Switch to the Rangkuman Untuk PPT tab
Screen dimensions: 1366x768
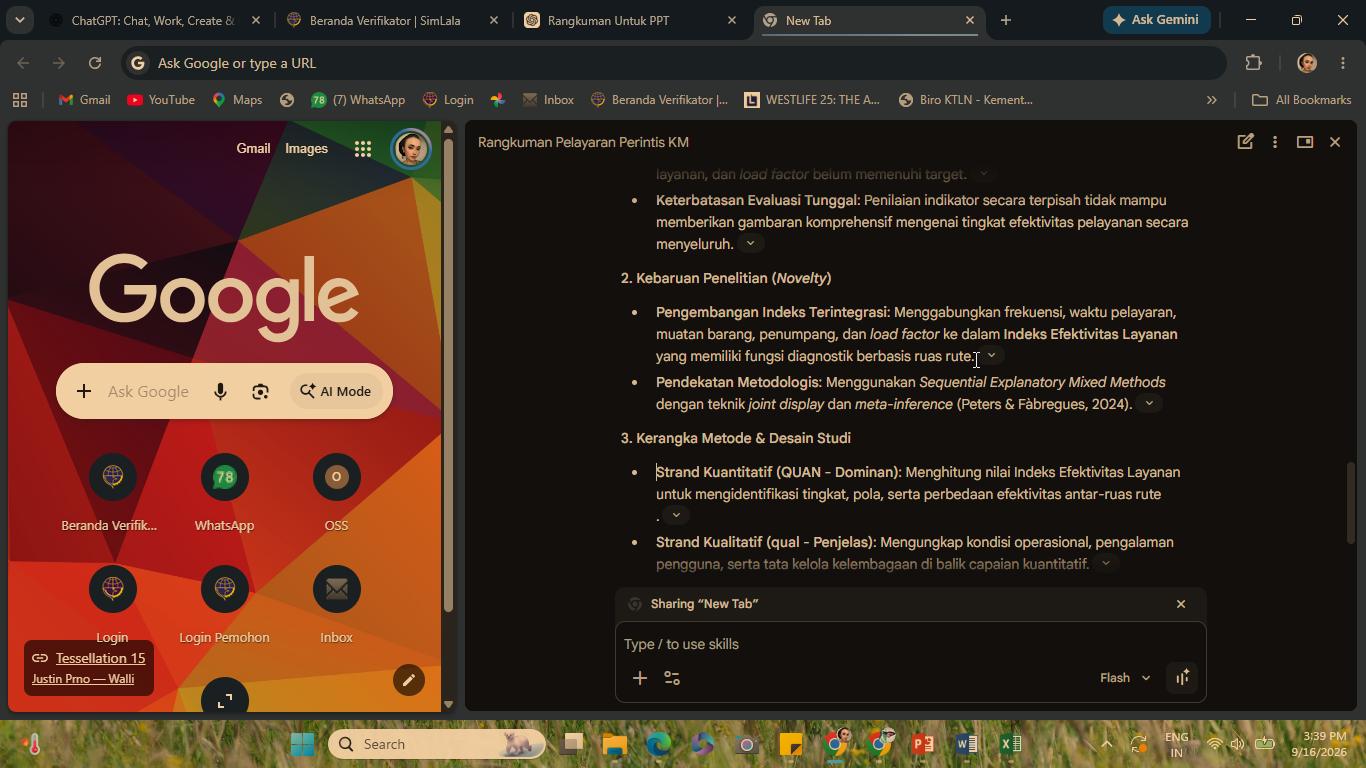coord(631,20)
